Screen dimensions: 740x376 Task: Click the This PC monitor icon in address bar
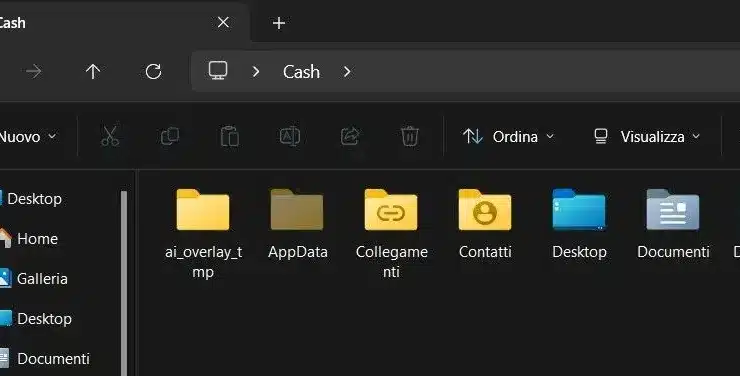[218, 71]
